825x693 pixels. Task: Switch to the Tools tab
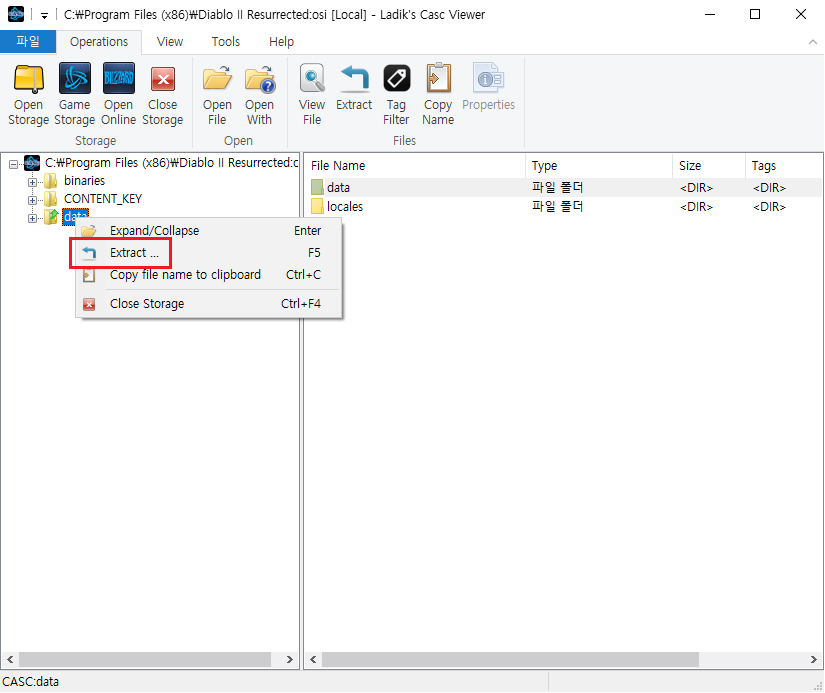(x=226, y=42)
